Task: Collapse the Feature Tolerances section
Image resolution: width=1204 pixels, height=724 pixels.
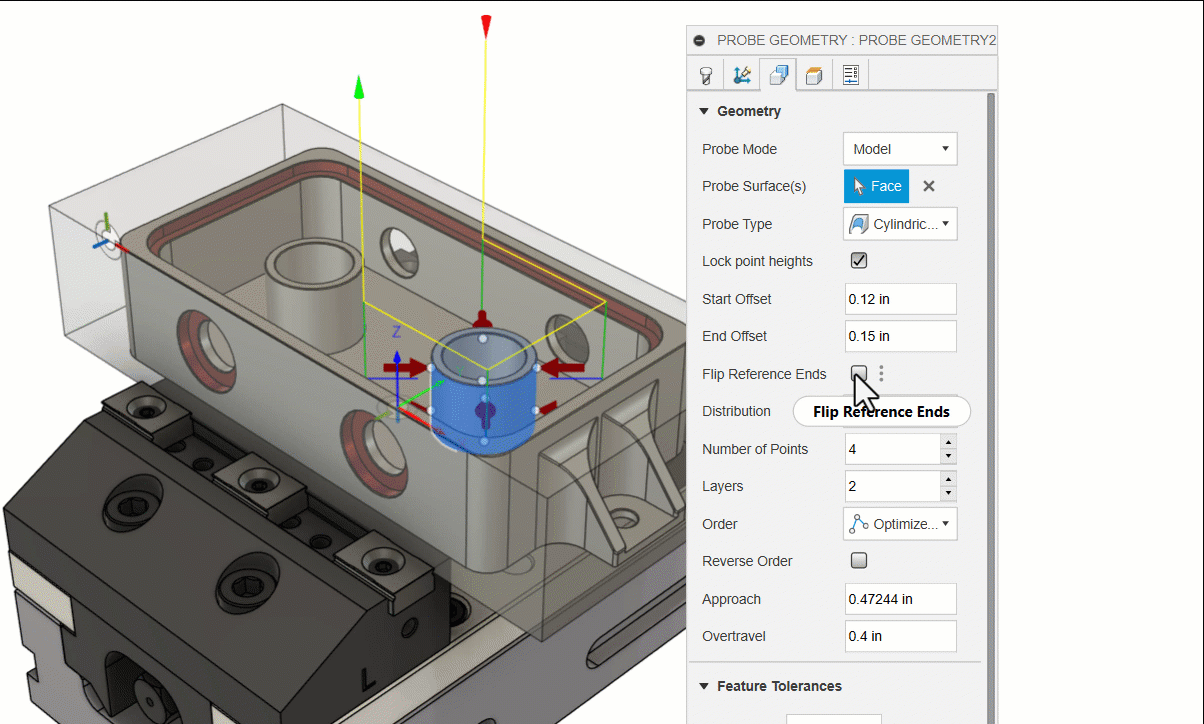Action: pyautogui.click(x=704, y=686)
